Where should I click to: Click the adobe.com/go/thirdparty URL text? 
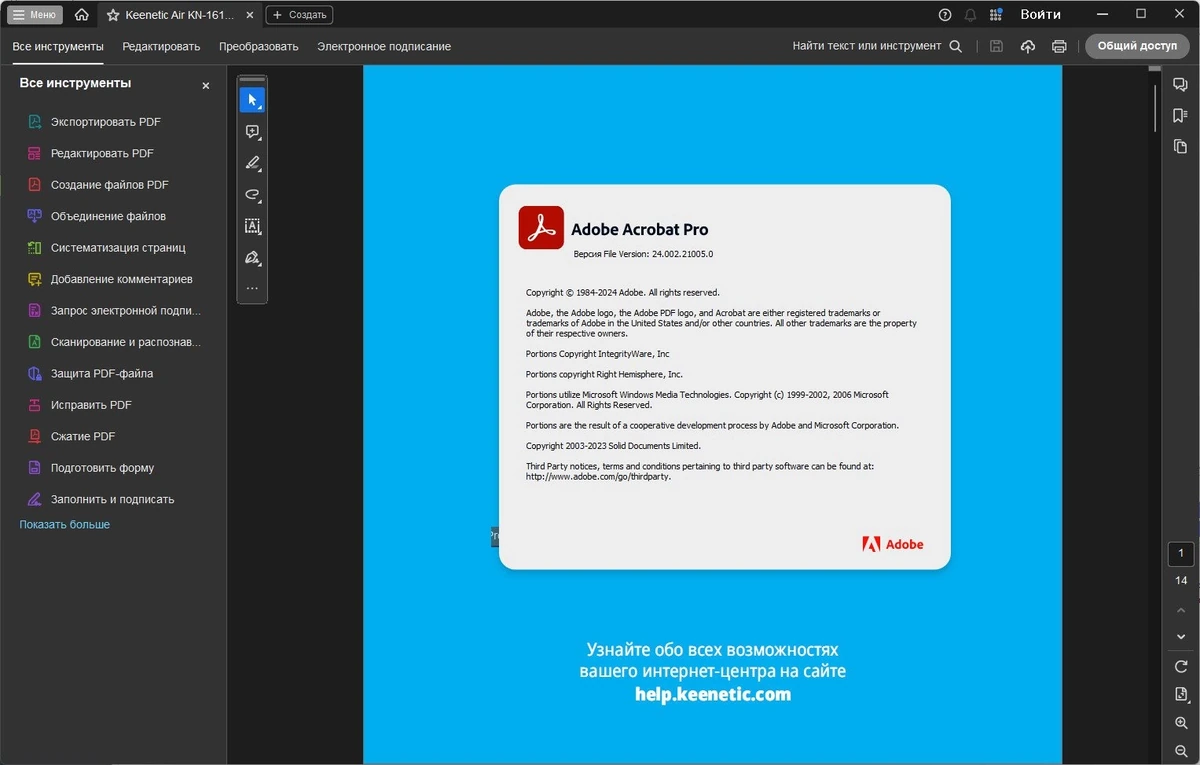pyautogui.click(x=598, y=477)
